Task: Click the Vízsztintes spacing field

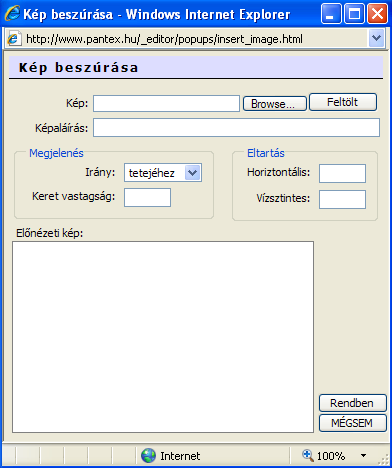Action: pos(342,199)
